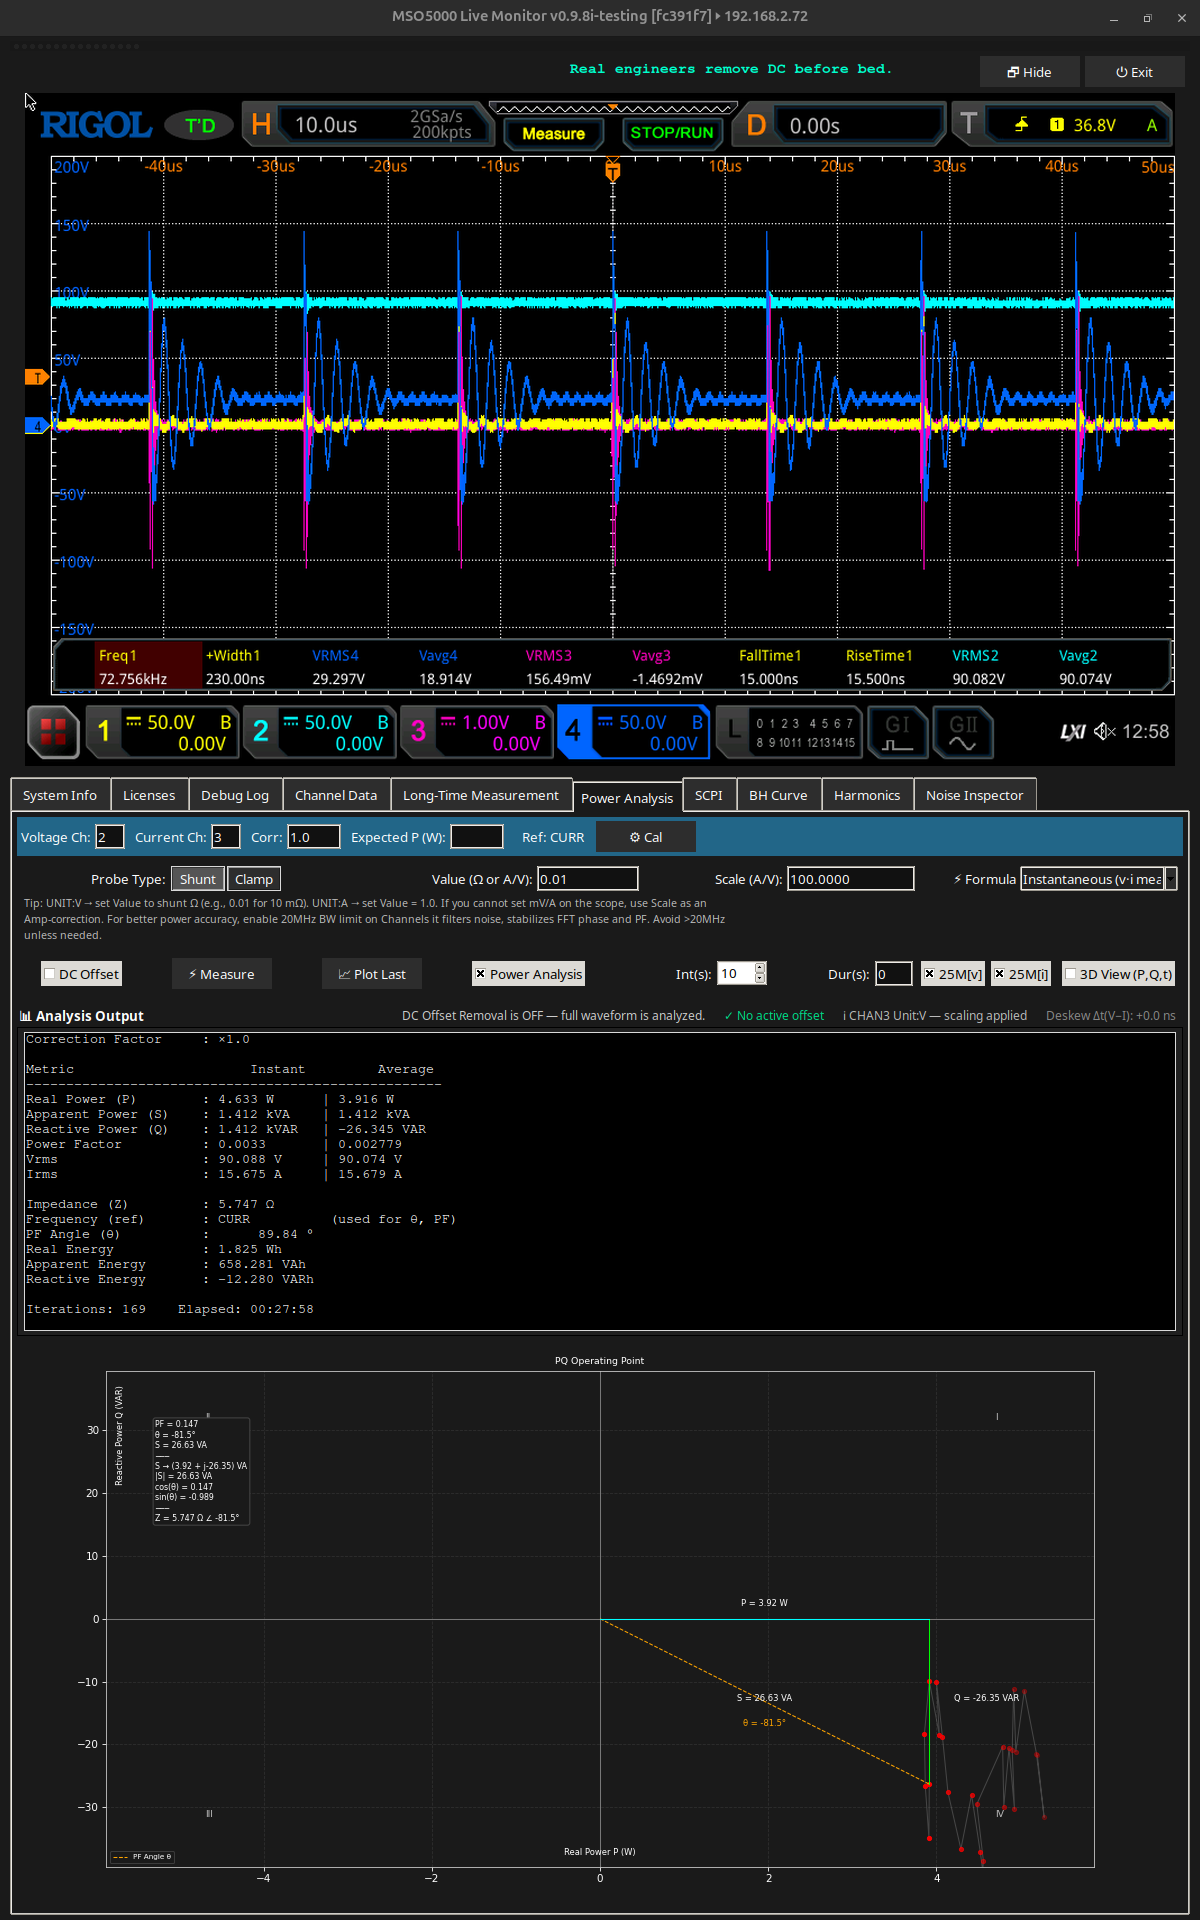
Task: Click the Expected P (W) input field
Action: [x=477, y=837]
